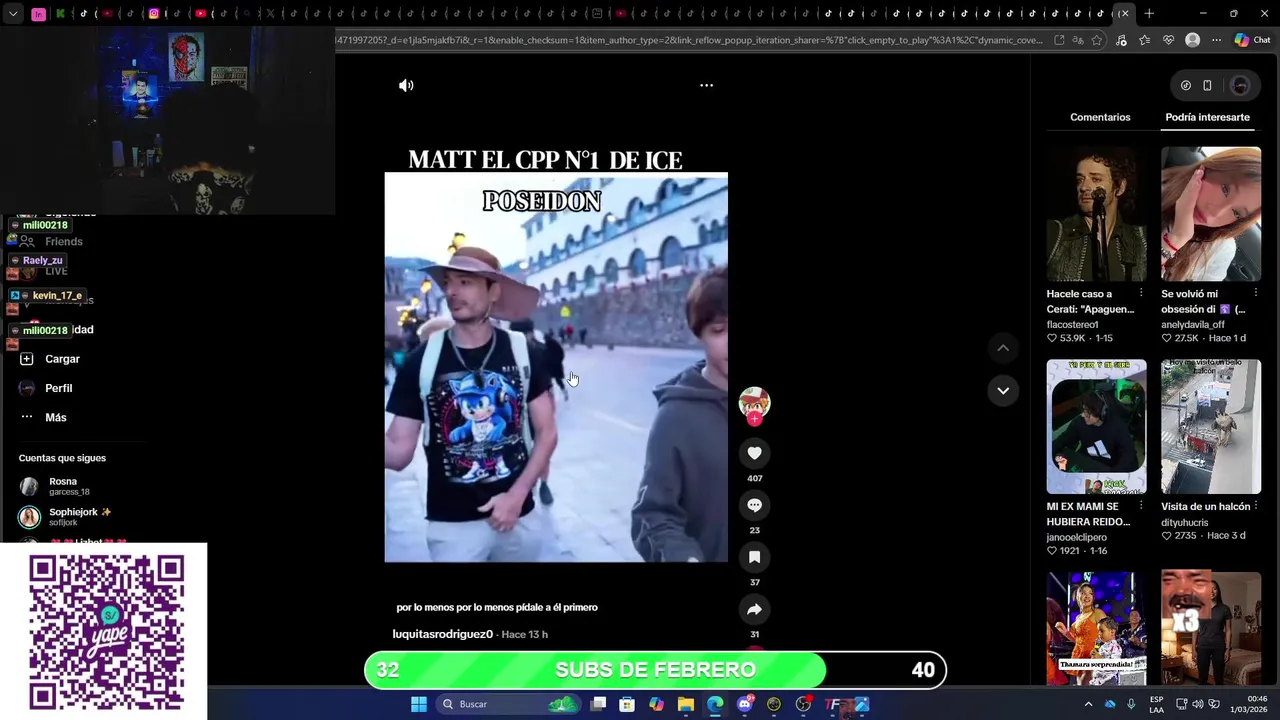Click the taskbar Buscar search box
Screen dimensions: 1280x720
(x=510, y=704)
